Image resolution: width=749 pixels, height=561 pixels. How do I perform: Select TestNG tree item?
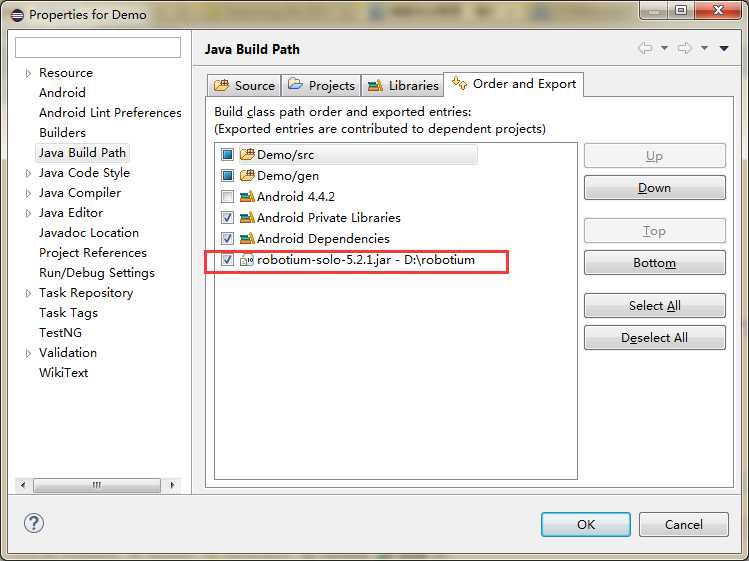60,333
